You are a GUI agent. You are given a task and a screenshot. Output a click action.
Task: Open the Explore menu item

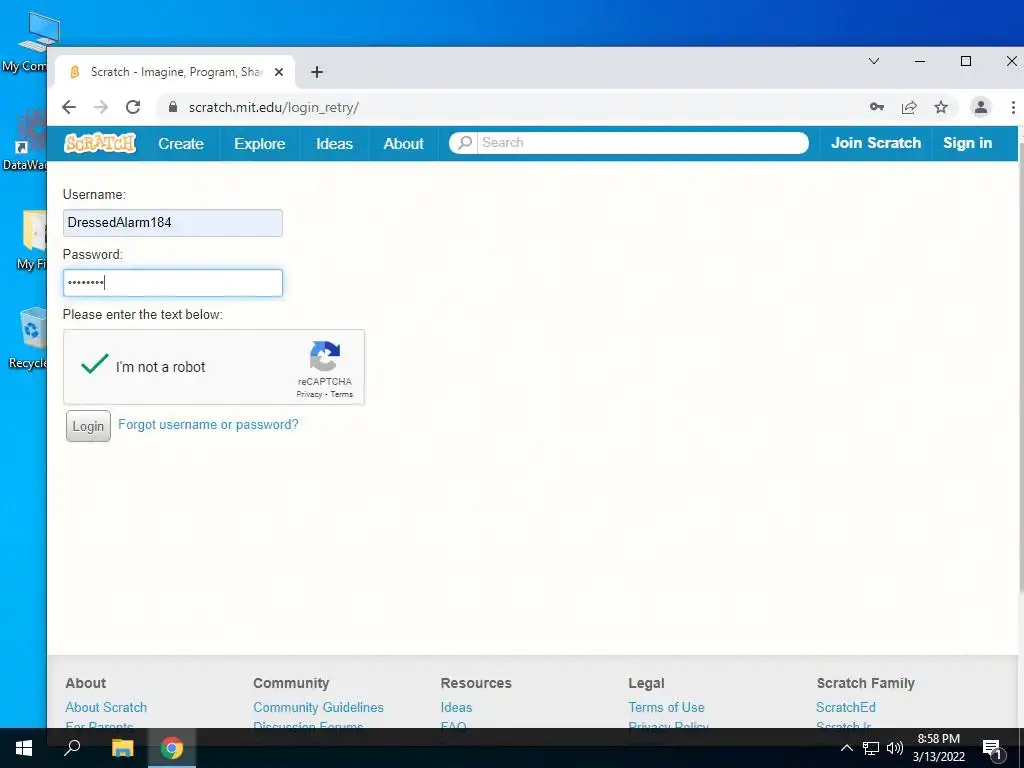point(259,144)
